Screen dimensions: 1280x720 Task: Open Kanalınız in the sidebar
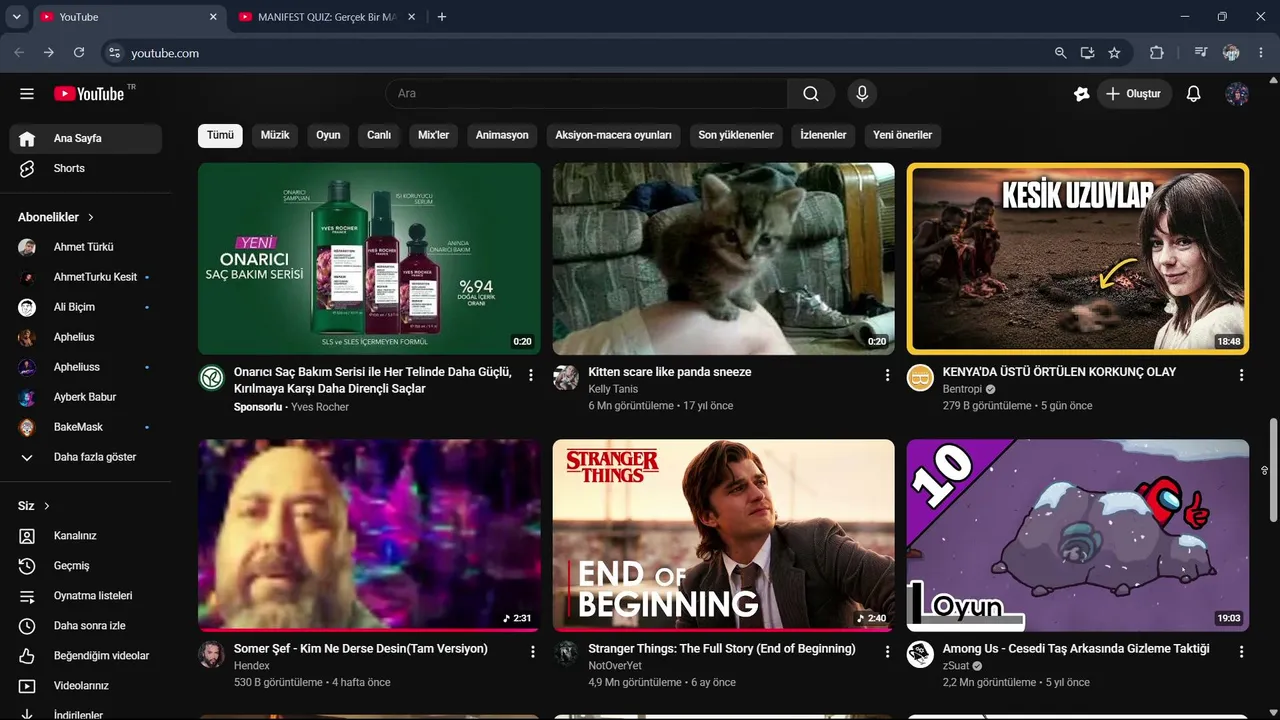[x=86, y=536]
